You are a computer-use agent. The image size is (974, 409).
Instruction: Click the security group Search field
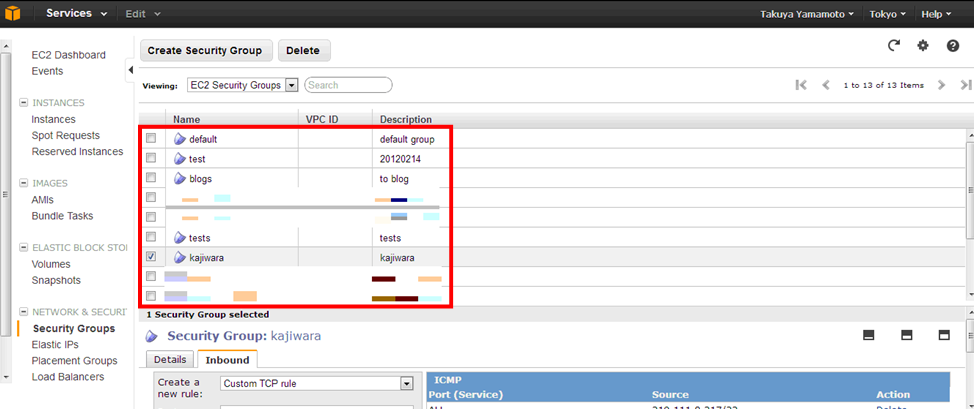(348, 85)
